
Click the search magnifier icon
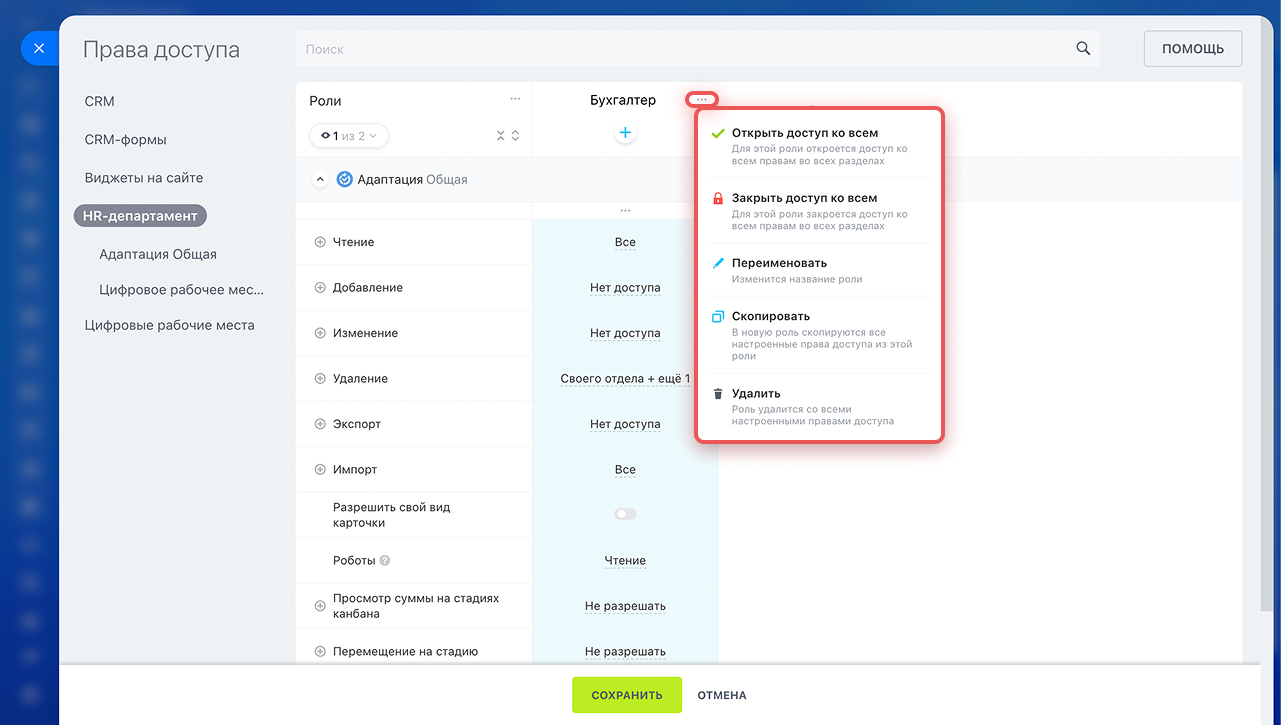[x=1082, y=49]
